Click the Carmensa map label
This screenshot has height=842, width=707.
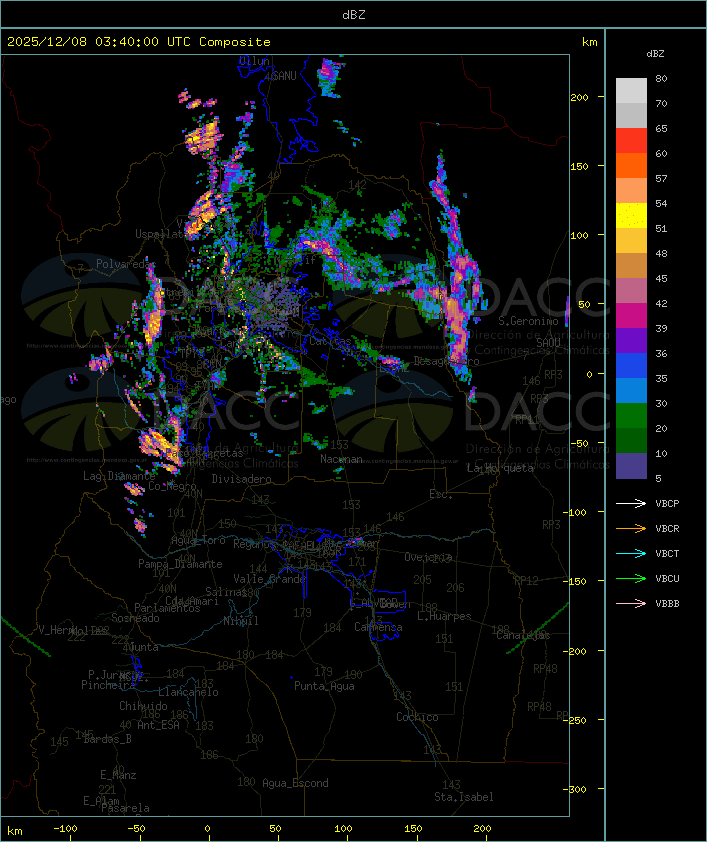pyautogui.click(x=378, y=627)
